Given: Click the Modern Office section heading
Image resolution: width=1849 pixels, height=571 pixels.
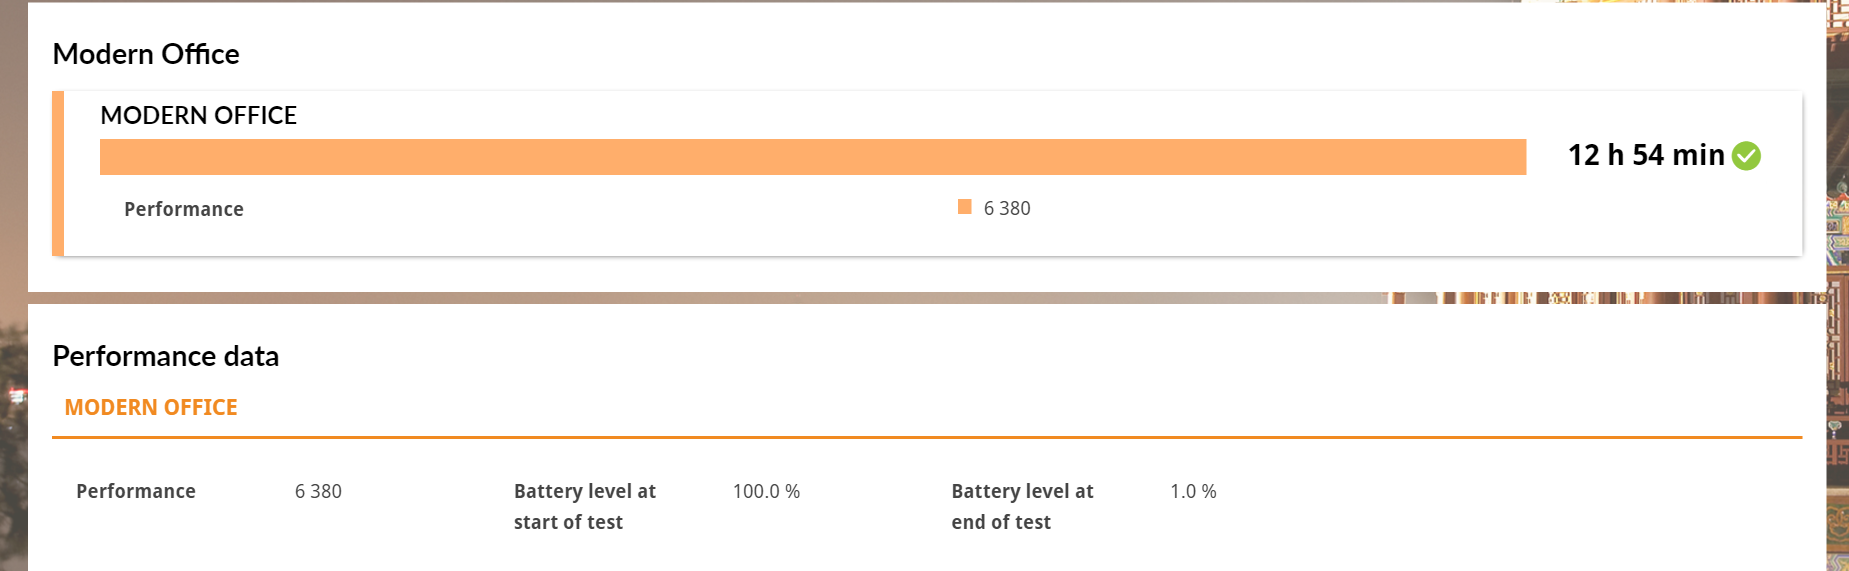Looking at the screenshot, I should coord(146,54).
